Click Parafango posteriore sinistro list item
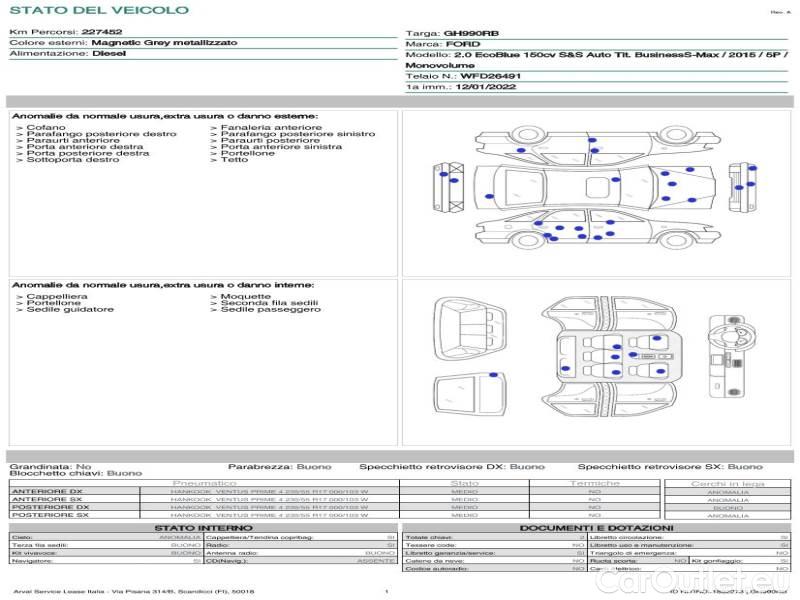Image resolution: width=800 pixels, height=600 pixels. pyautogui.click(x=297, y=134)
